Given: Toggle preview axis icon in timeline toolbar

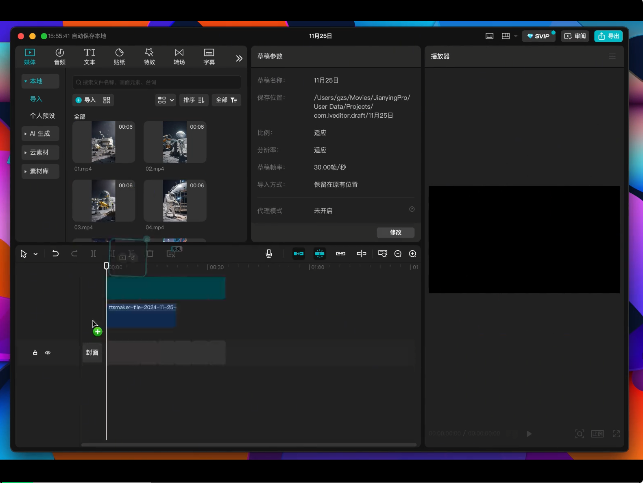Looking at the screenshot, I should click(361, 254).
